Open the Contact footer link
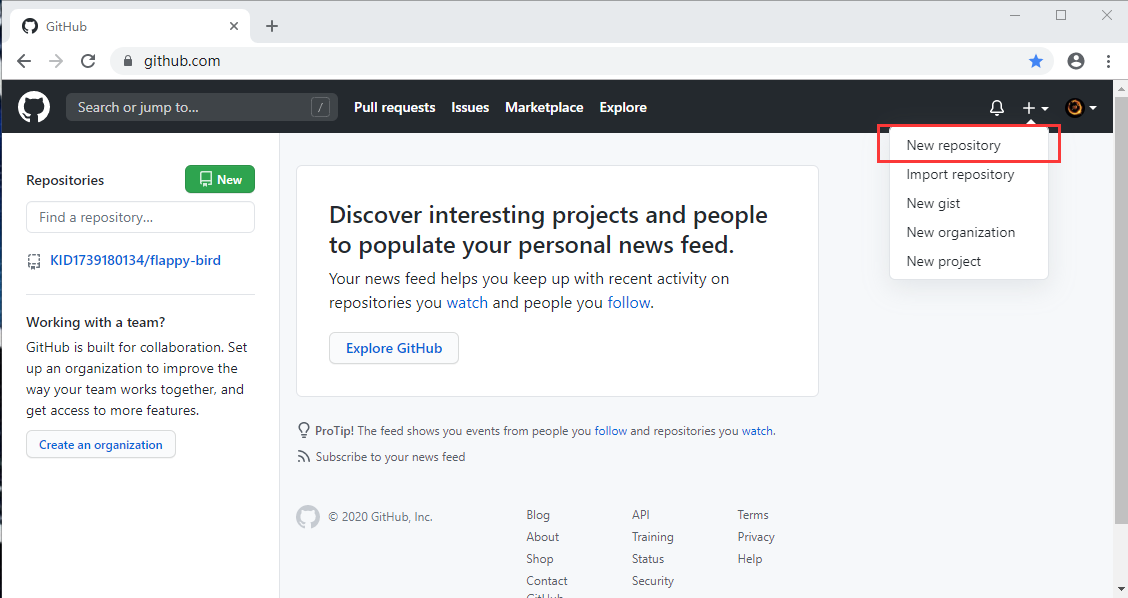 [547, 581]
